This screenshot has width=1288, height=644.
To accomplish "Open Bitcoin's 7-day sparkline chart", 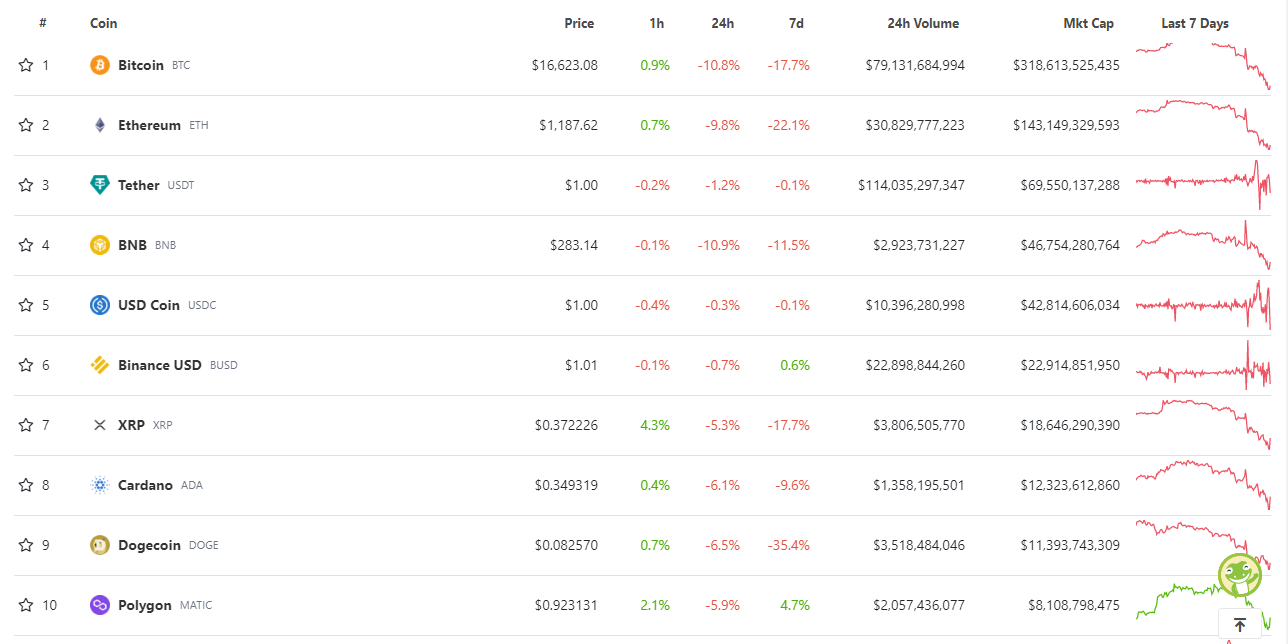I will pos(1203,66).
